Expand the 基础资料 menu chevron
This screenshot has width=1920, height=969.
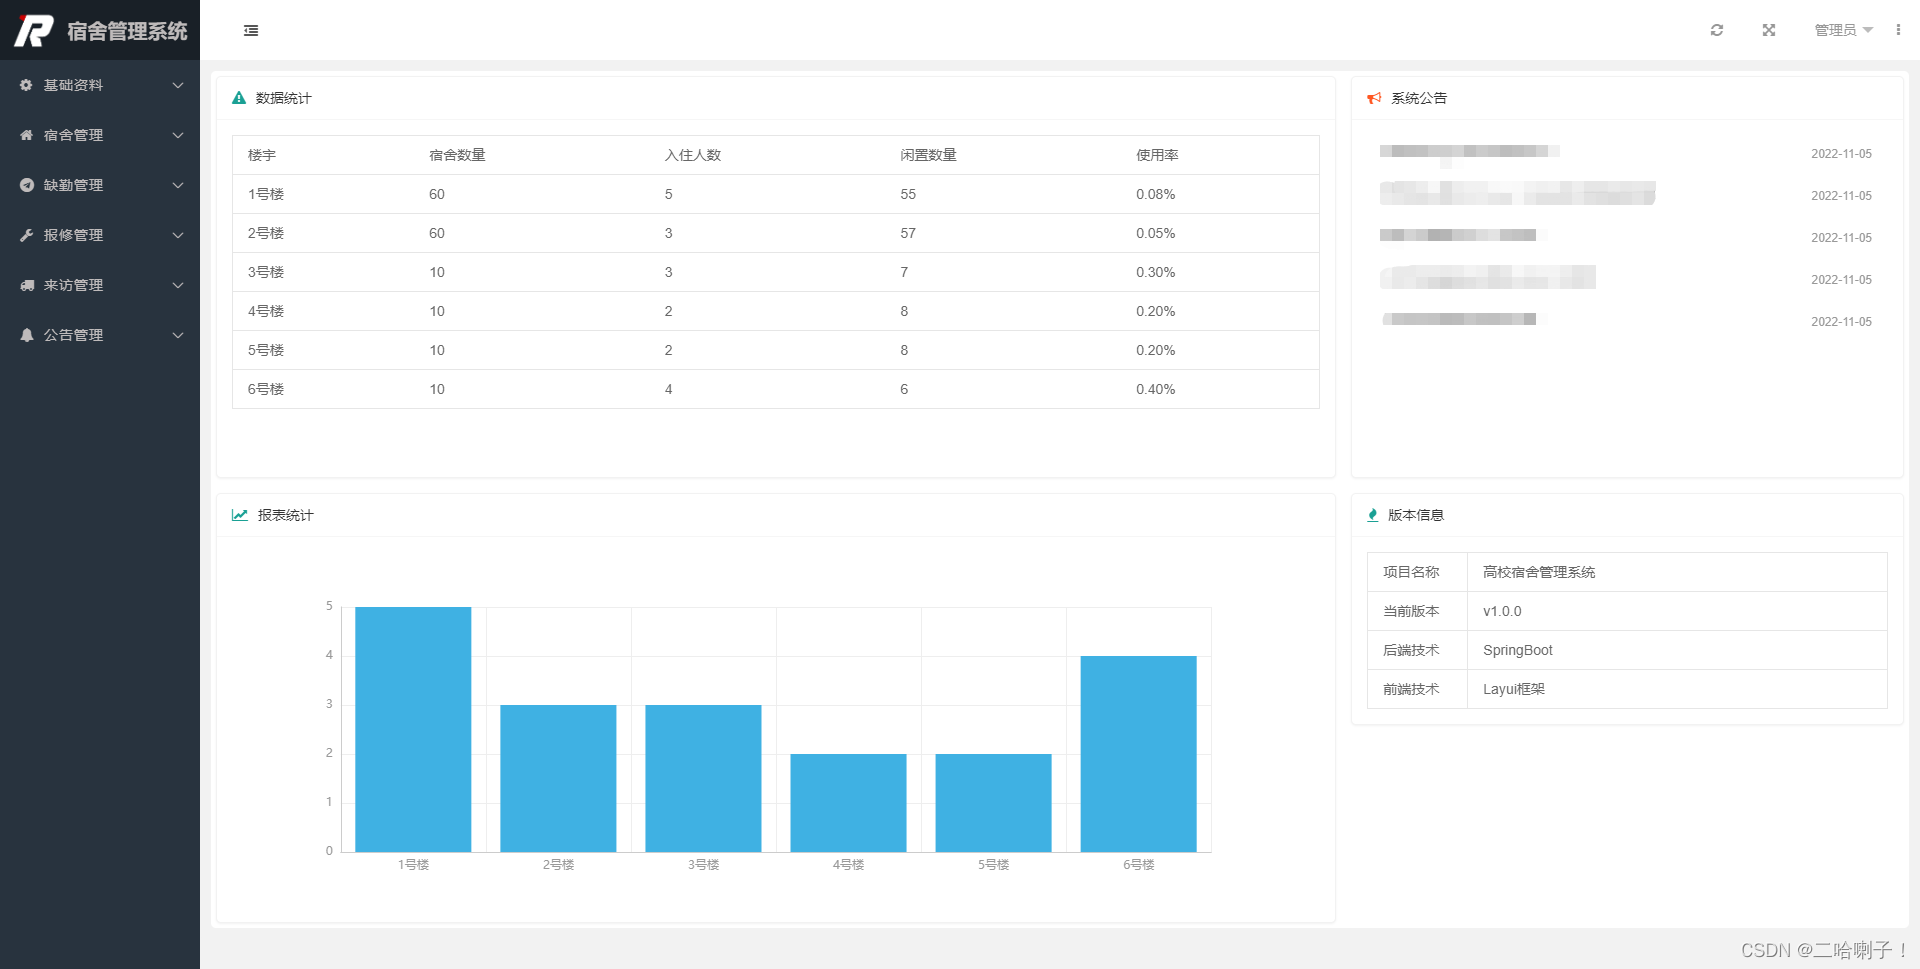(x=178, y=85)
